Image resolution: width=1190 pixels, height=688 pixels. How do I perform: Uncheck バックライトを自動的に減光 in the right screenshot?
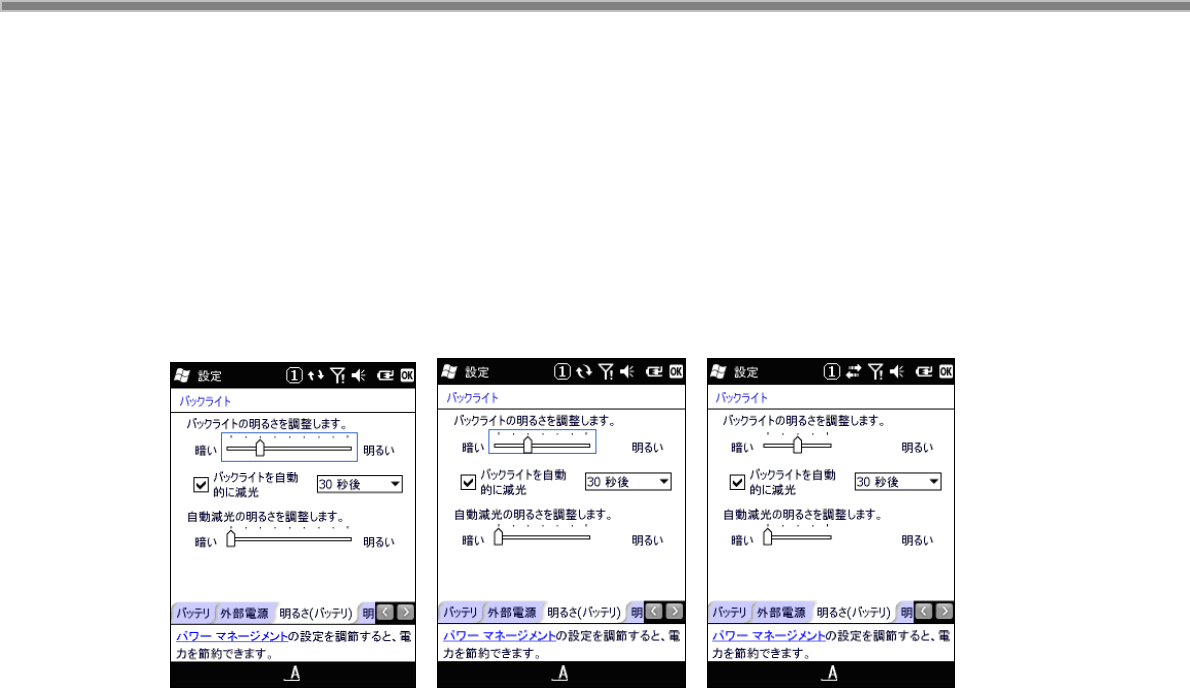click(737, 482)
